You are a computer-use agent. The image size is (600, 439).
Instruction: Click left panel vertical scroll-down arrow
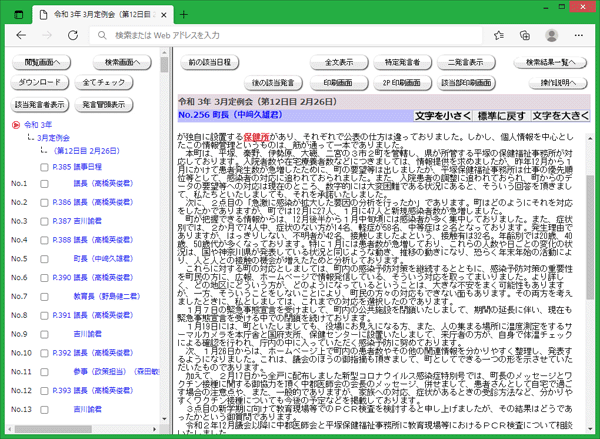click(x=165, y=419)
